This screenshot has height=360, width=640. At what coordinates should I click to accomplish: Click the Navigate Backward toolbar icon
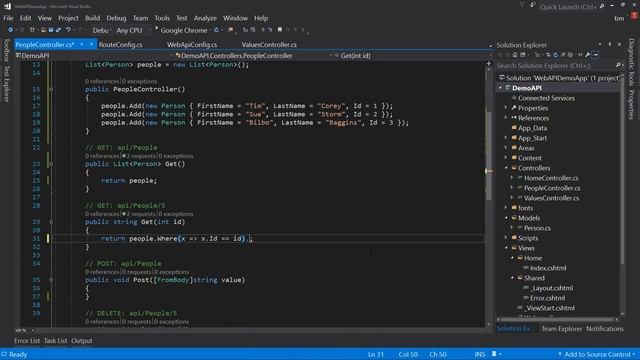click(10, 30)
